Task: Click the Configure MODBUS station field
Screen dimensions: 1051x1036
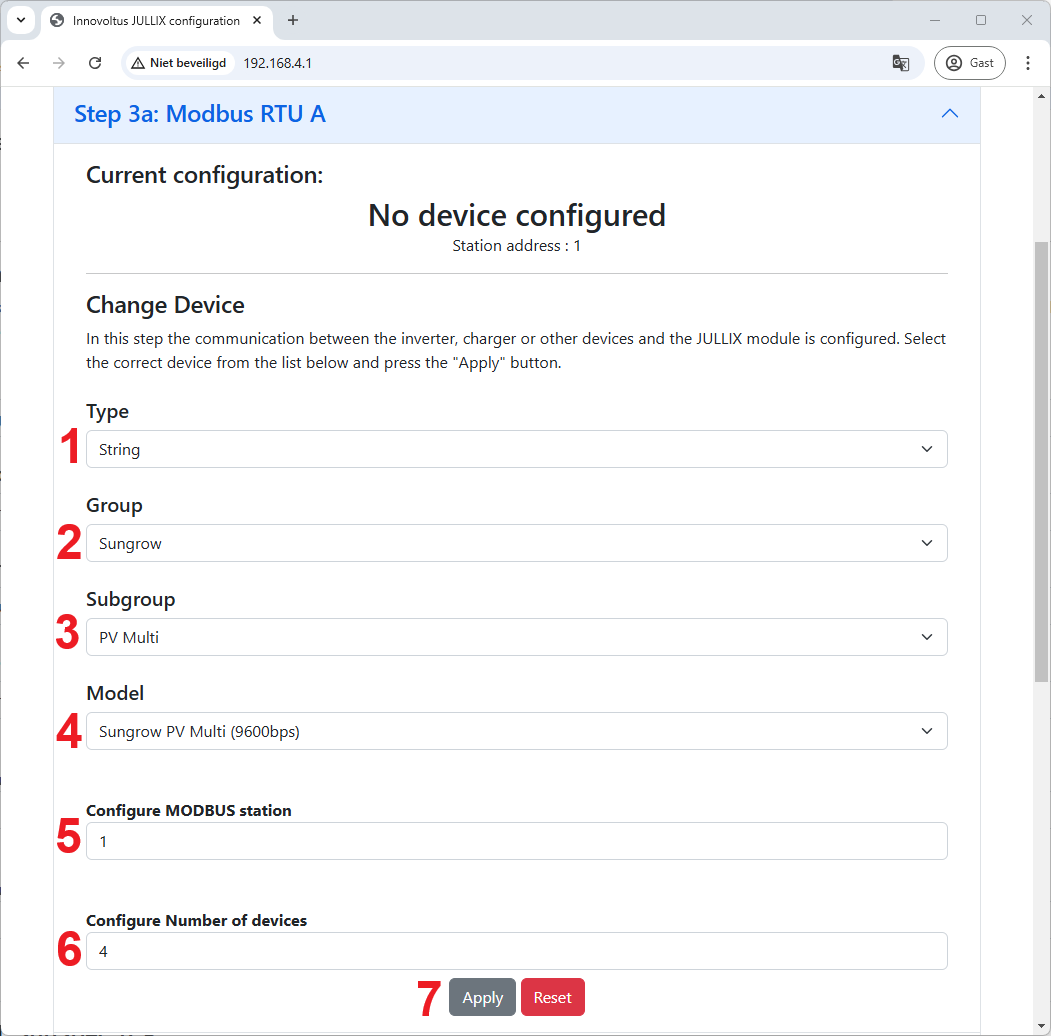Action: pos(516,841)
